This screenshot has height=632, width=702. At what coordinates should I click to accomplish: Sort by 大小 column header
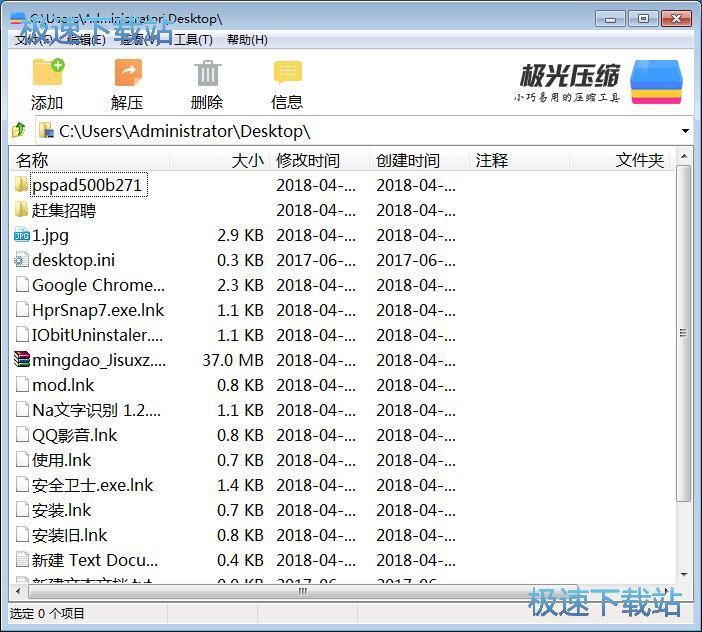coord(219,160)
